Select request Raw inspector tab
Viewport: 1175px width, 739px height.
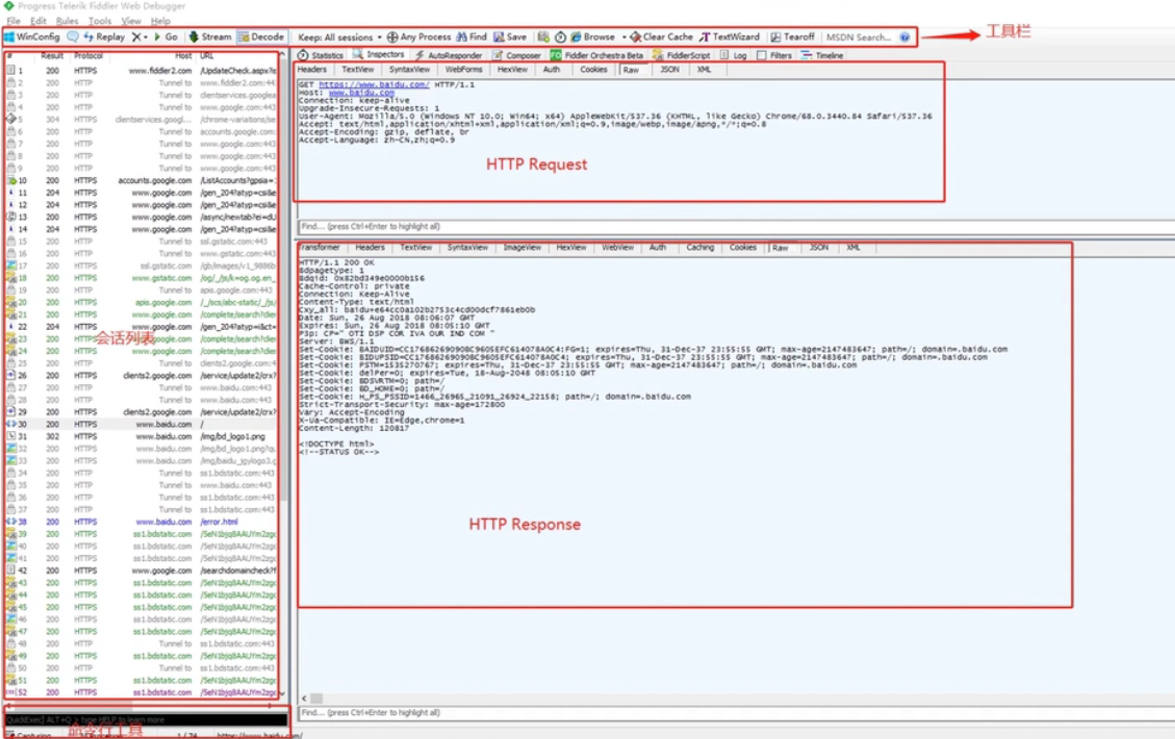point(631,70)
